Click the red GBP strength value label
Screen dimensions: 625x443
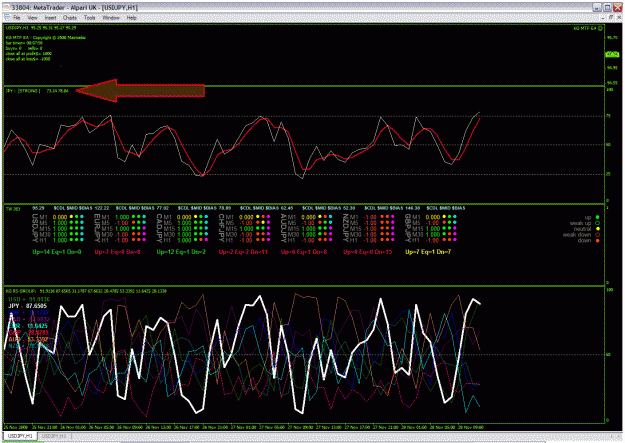(28, 333)
